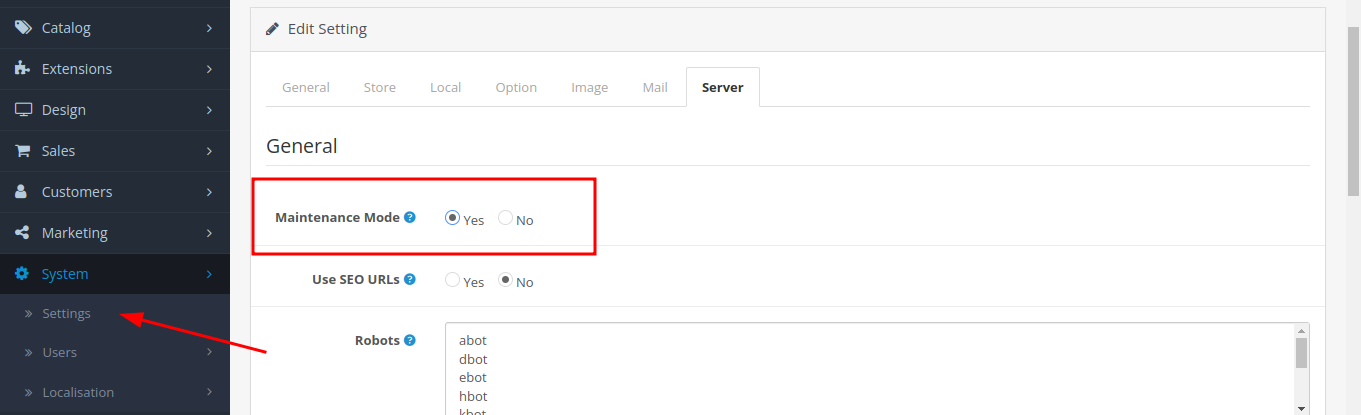Expand the Extensions menu chevron
Viewport: 1361px width, 415px height.
(209, 69)
